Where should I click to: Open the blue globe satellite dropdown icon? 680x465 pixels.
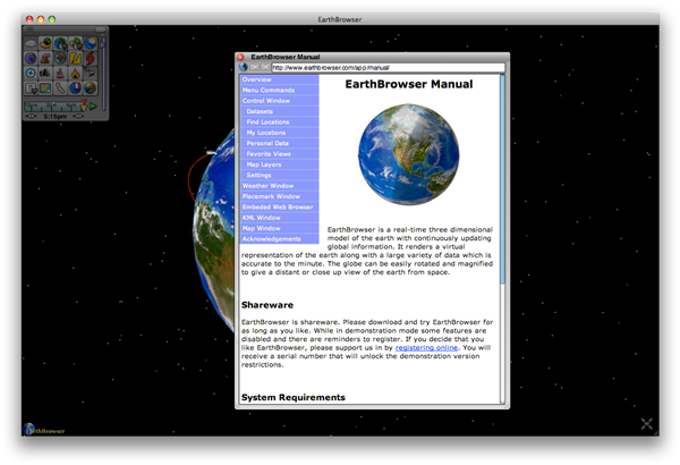click(x=60, y=43)
